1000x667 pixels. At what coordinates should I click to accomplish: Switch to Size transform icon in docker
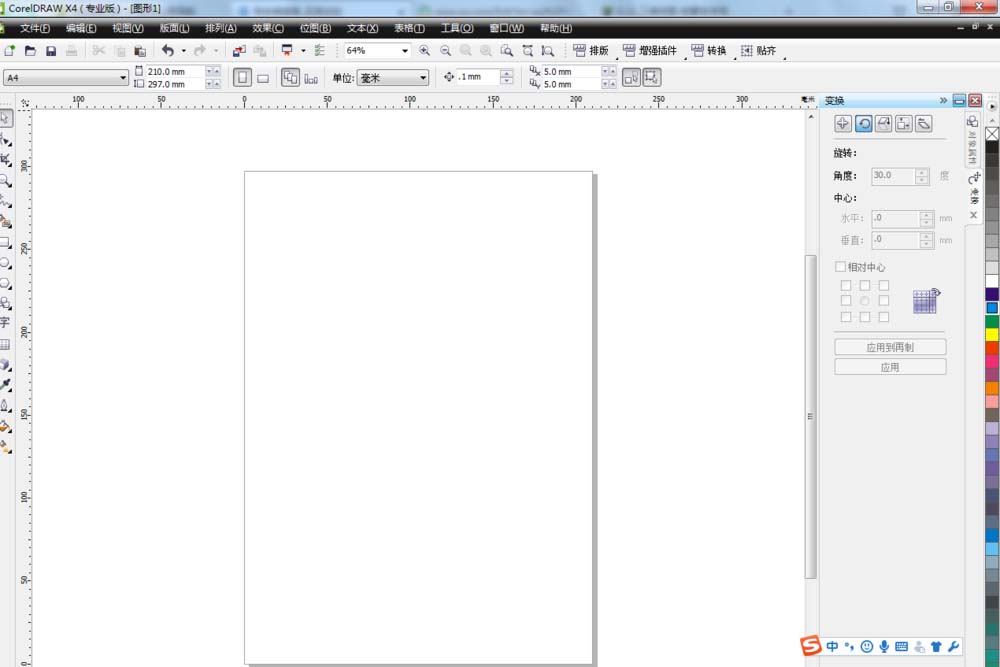pos(904,124)
